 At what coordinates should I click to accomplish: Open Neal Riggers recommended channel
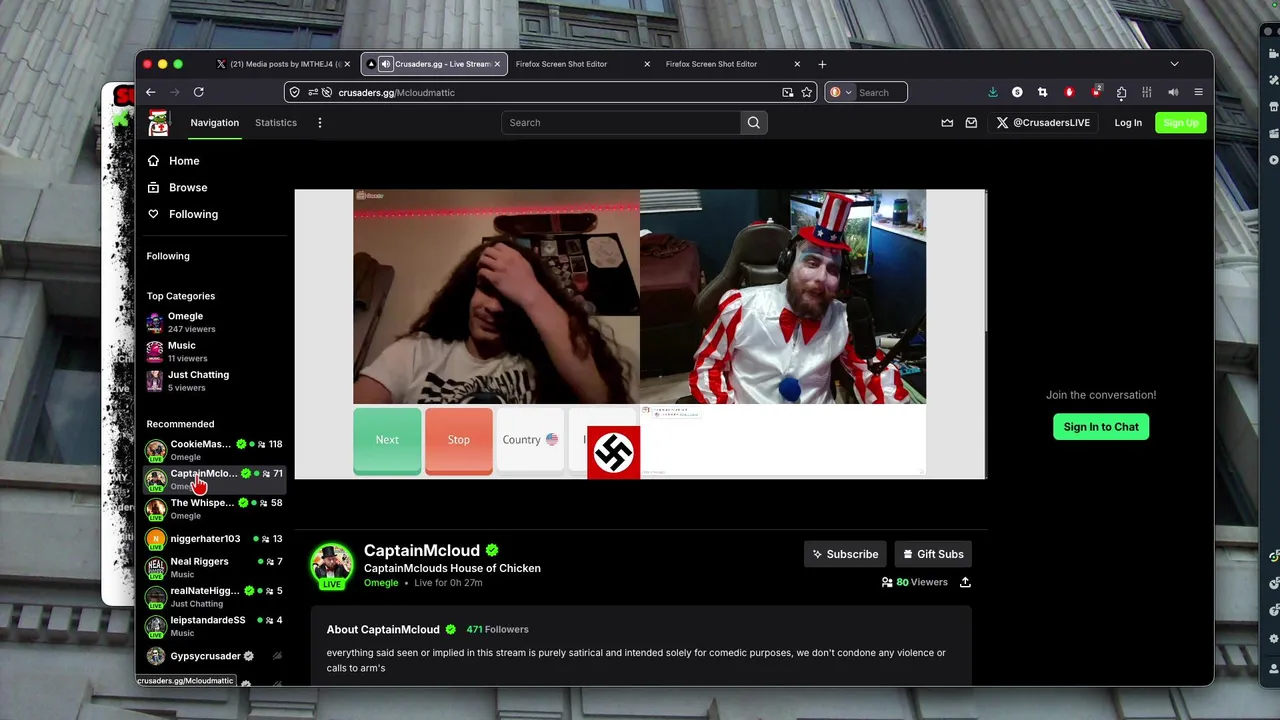pos(214,567)
